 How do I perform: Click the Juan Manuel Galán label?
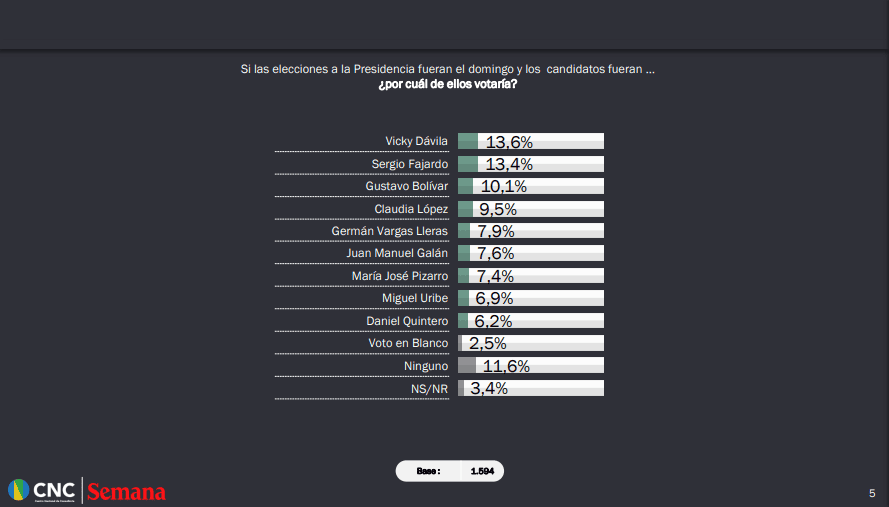pos(397,253)
